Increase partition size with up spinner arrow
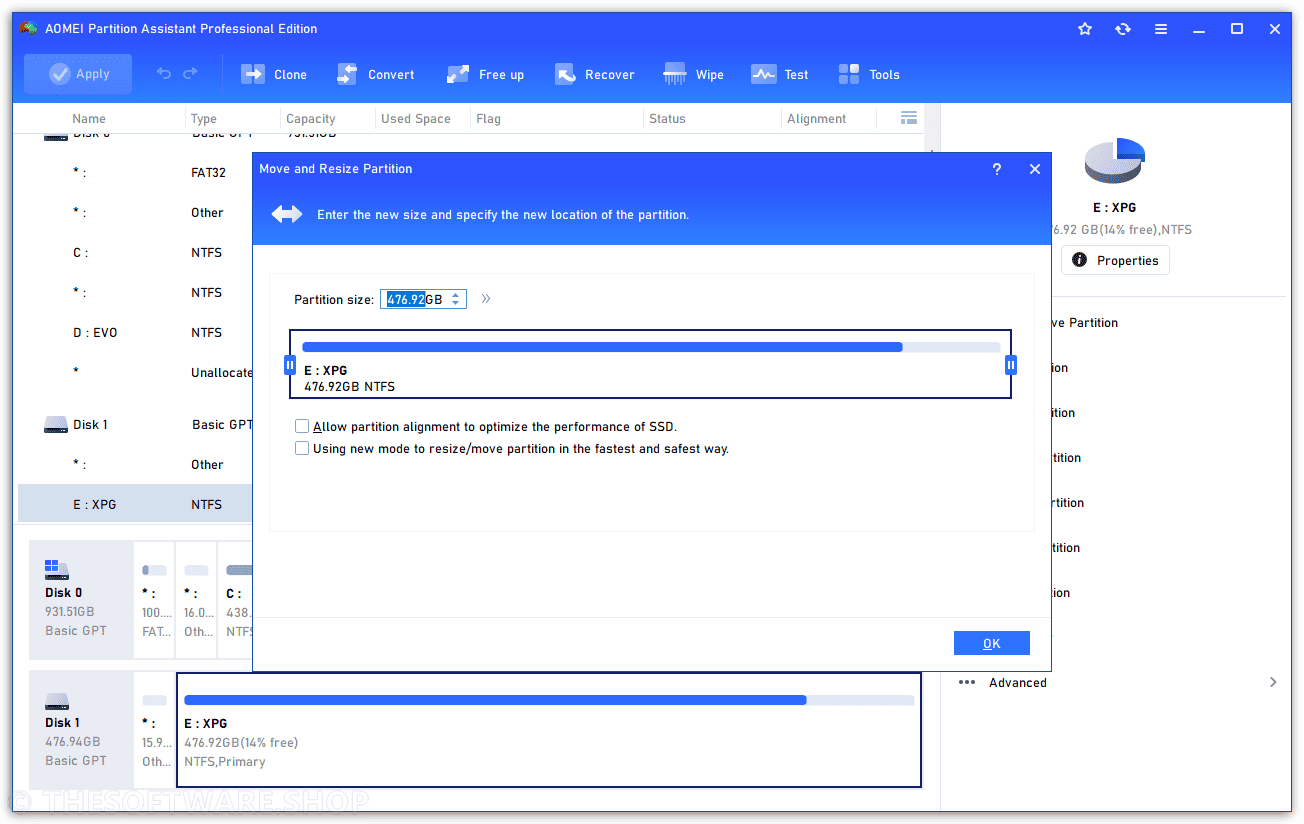Image resolution: width=1304 pixels, height=824 pixels. (x=456, y=295)
